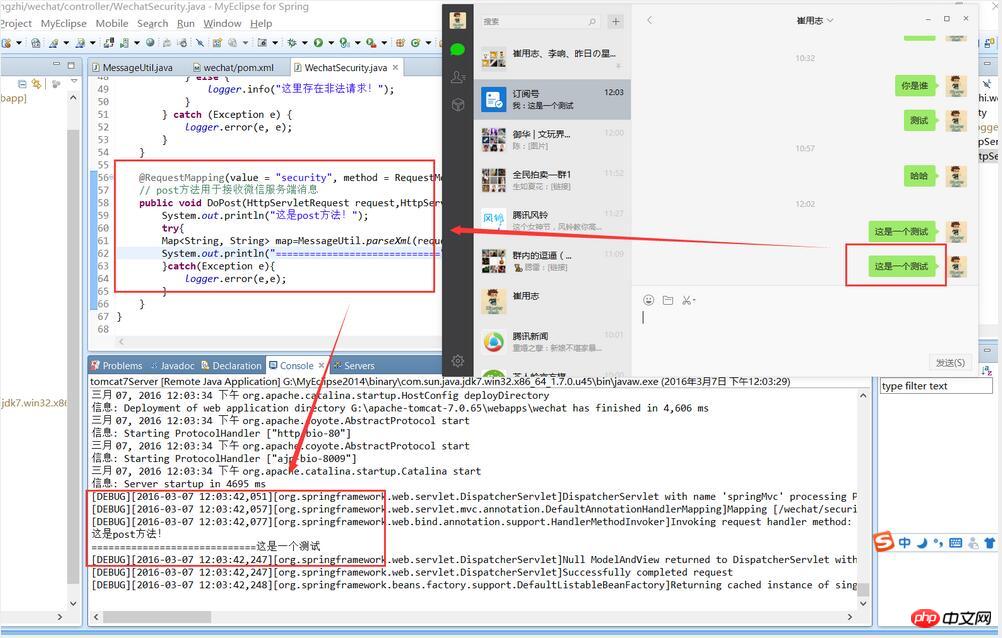
Task: Open WeChat contacts from the sidebar
Action: click(458, 77)
